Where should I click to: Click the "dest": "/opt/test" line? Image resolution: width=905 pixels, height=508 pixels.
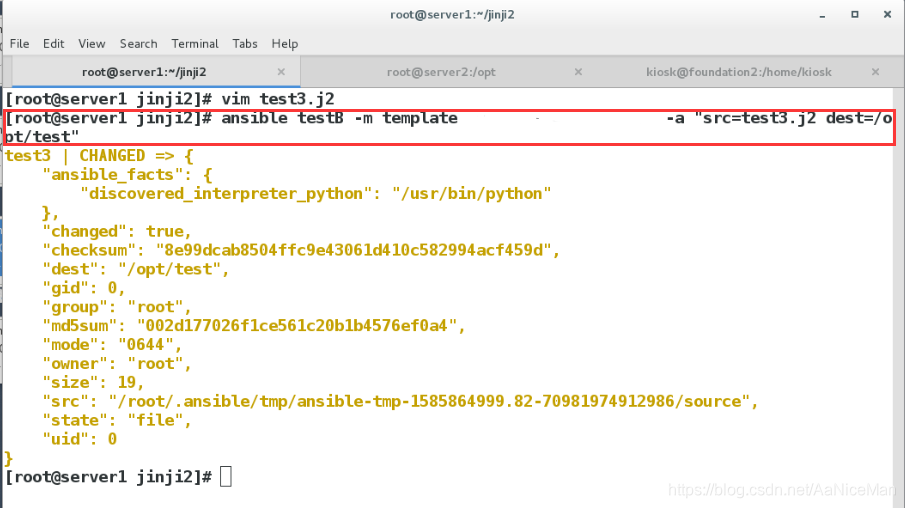[136, 270]
